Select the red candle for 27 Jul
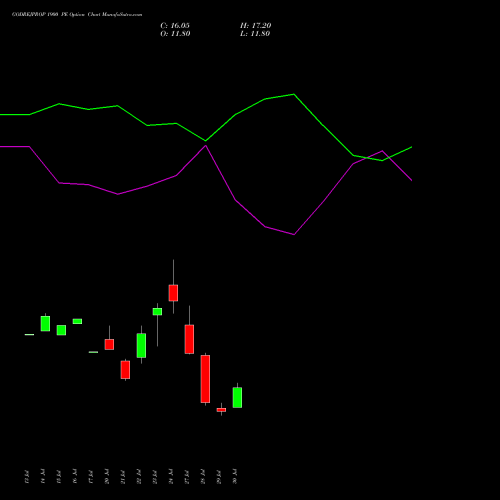 click(189, 339)
